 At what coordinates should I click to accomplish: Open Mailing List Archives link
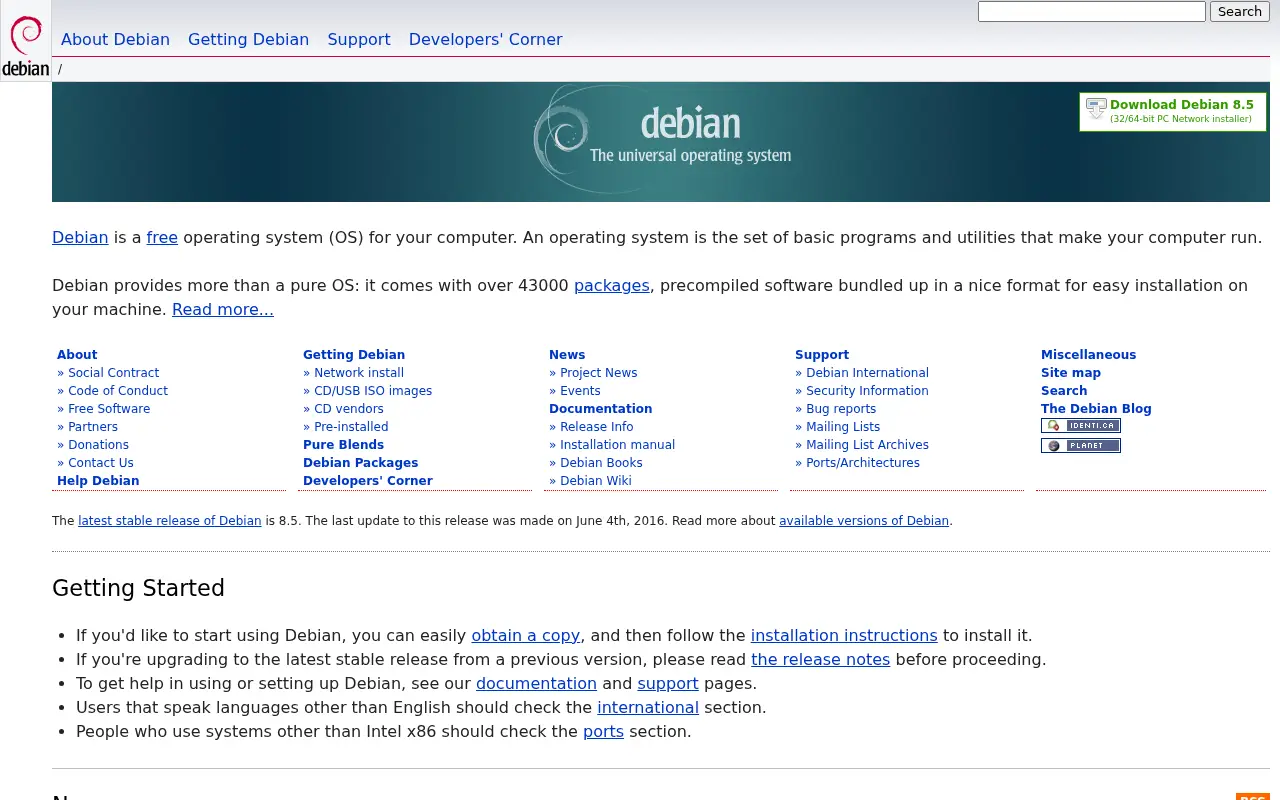click(x=867, y=445)
